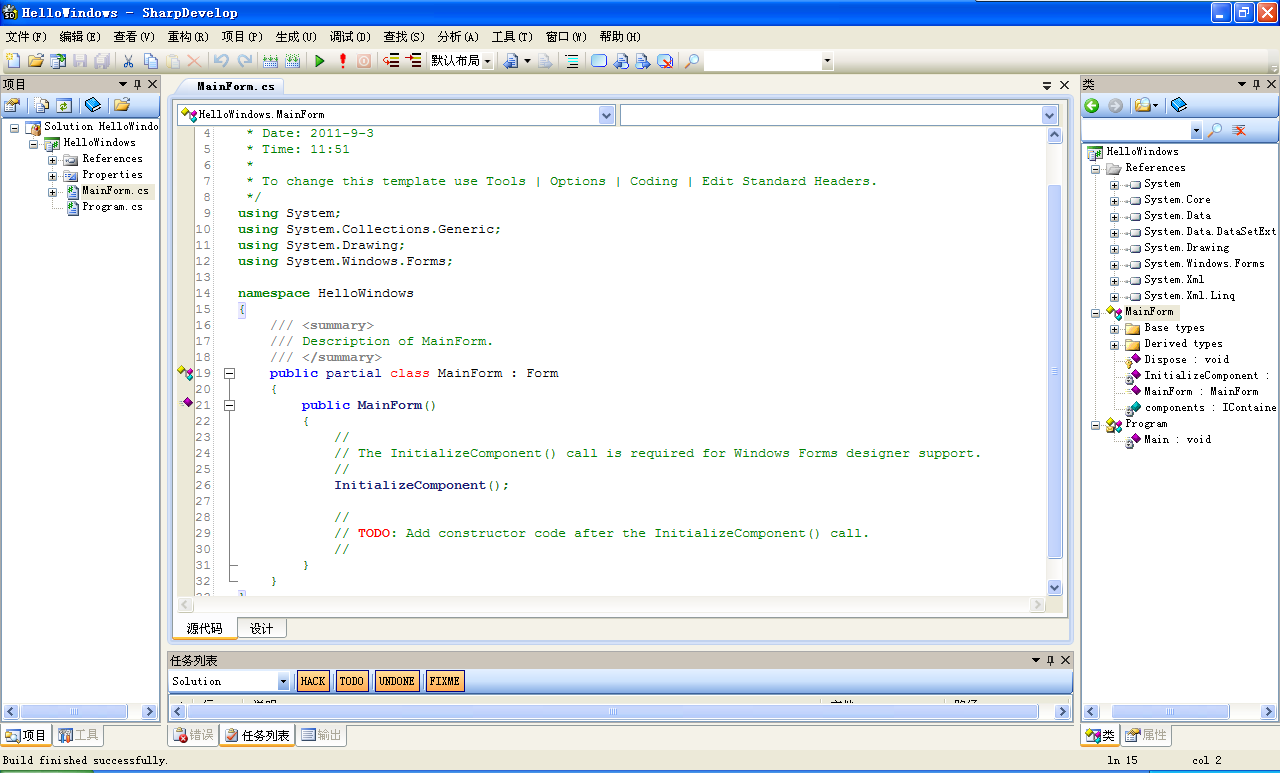
Task: Switch to the 设计 designer tab
Action: [x=262, y=628]
